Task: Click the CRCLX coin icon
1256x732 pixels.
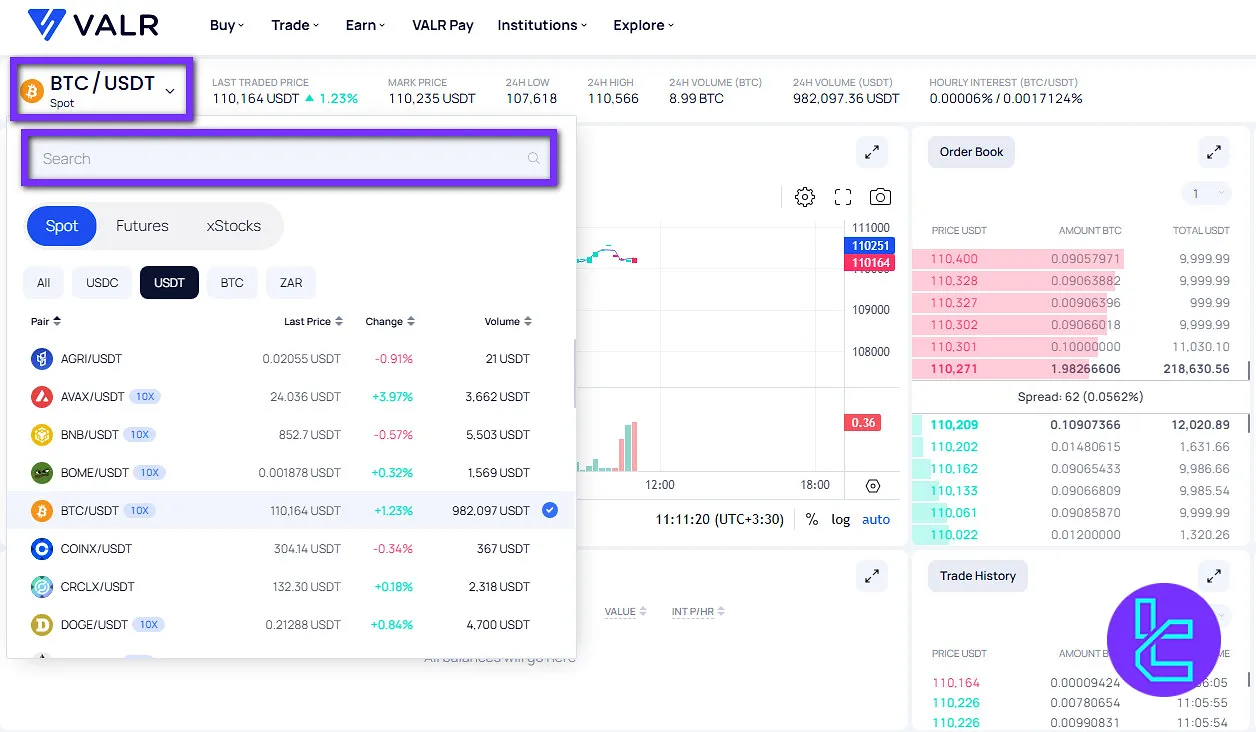Action: 42,586
